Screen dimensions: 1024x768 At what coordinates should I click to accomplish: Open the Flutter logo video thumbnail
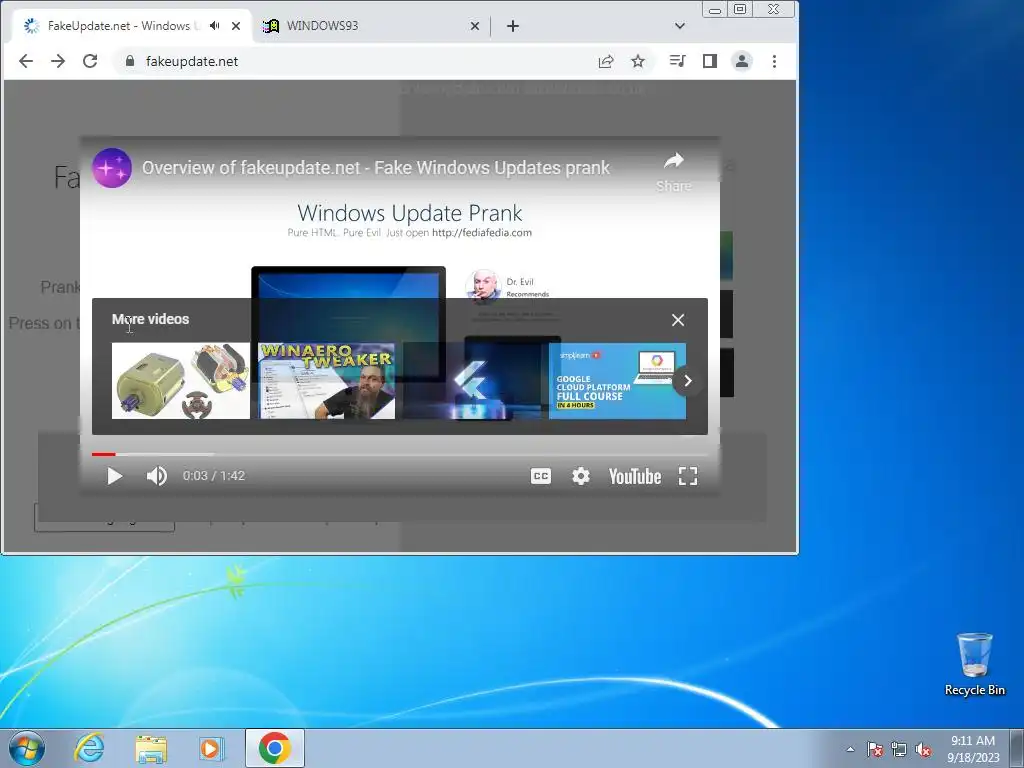[x=472, y=381]
